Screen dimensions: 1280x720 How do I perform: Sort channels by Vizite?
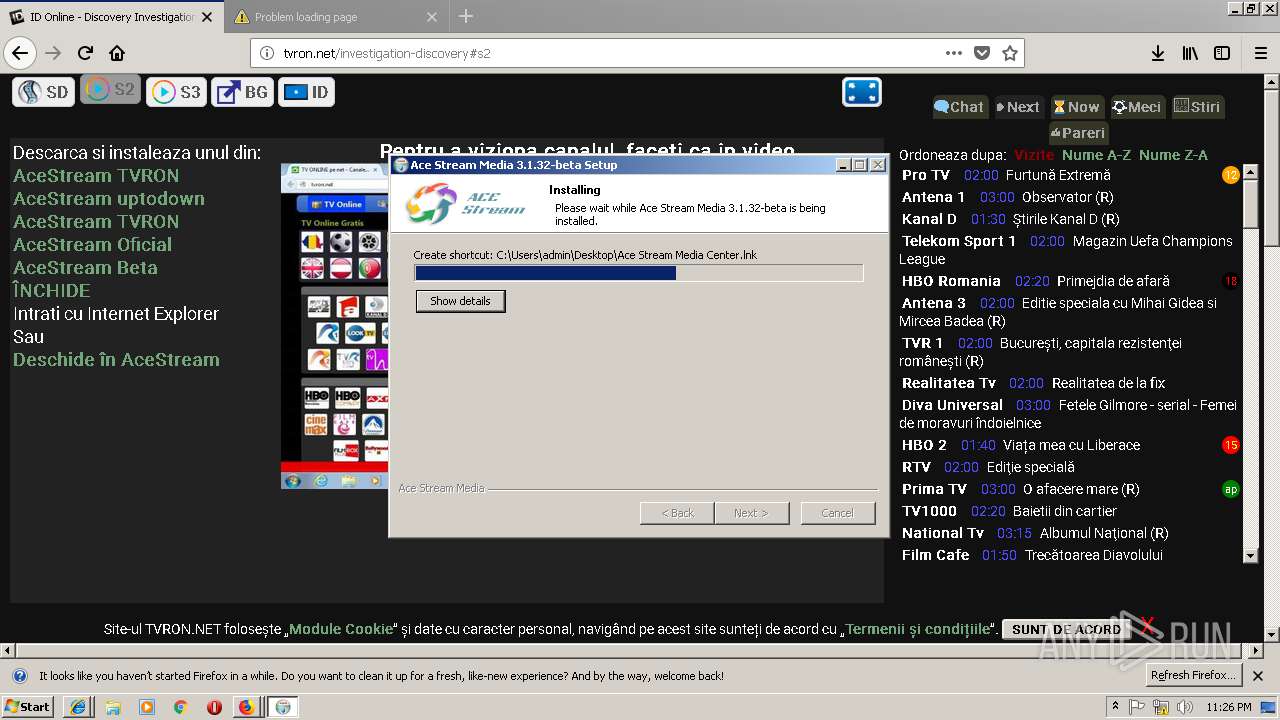coord(1034,155)
